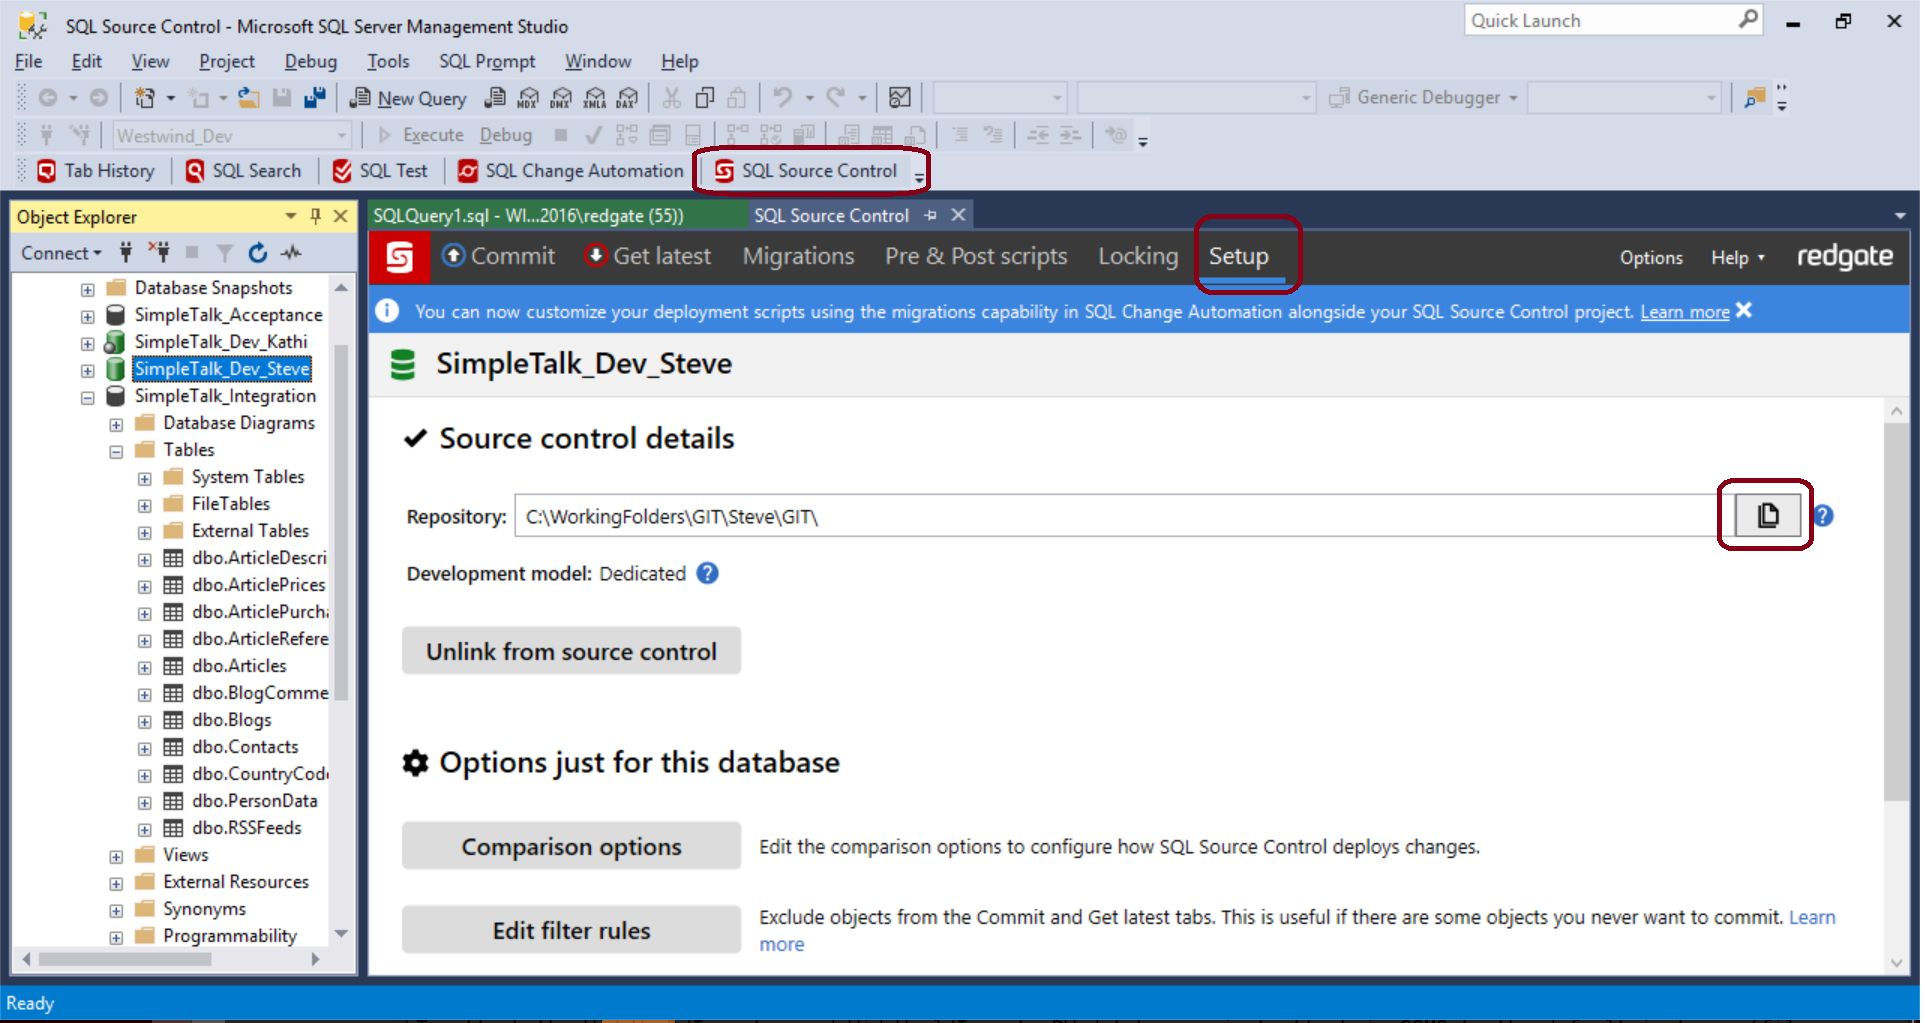Open the Westwind_Dev database dropdown
This screenshot has height=1023, width=1925.
coord(341,136)
